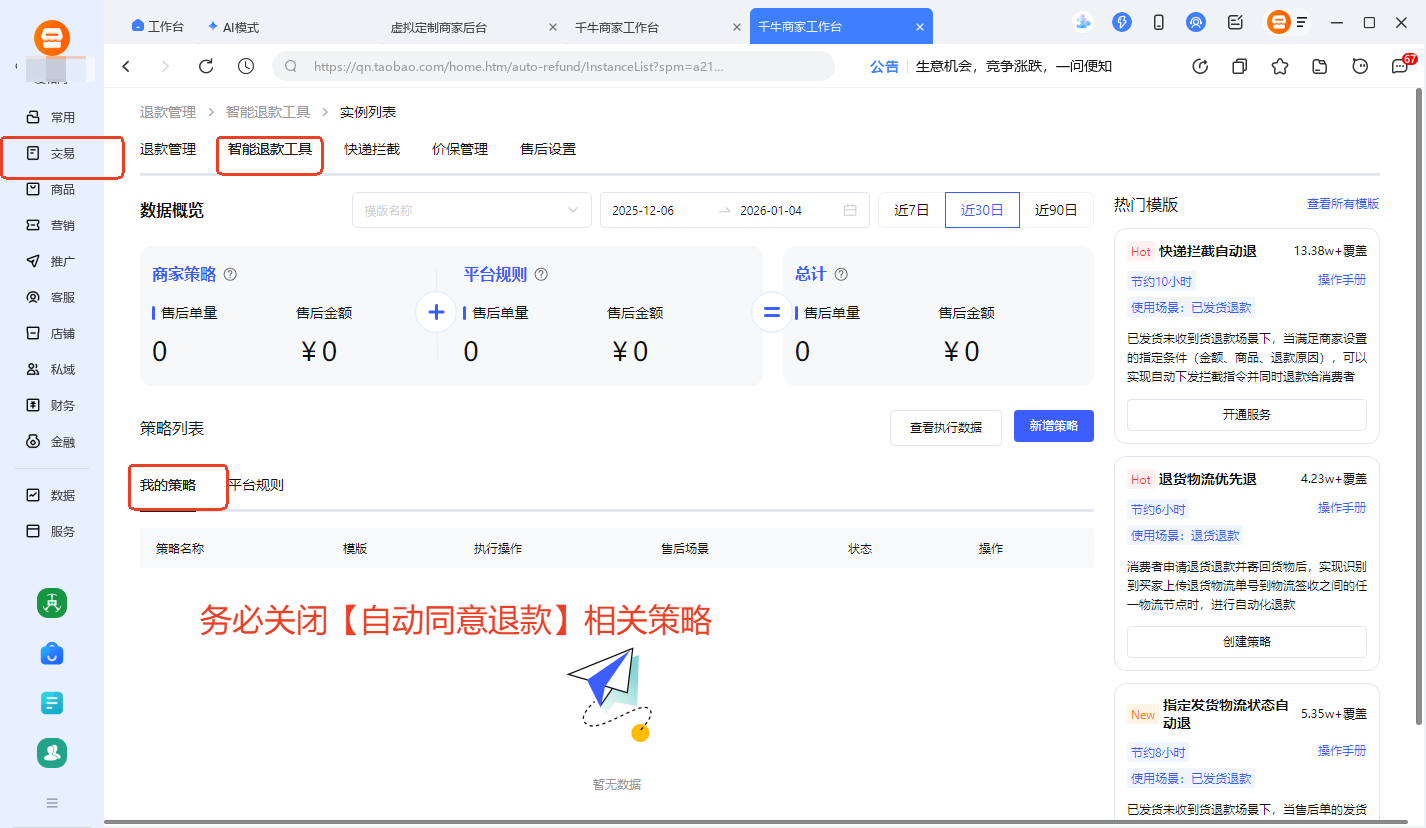Select the 近7日 time range
1426x828 pixels.
click(911, 210)
